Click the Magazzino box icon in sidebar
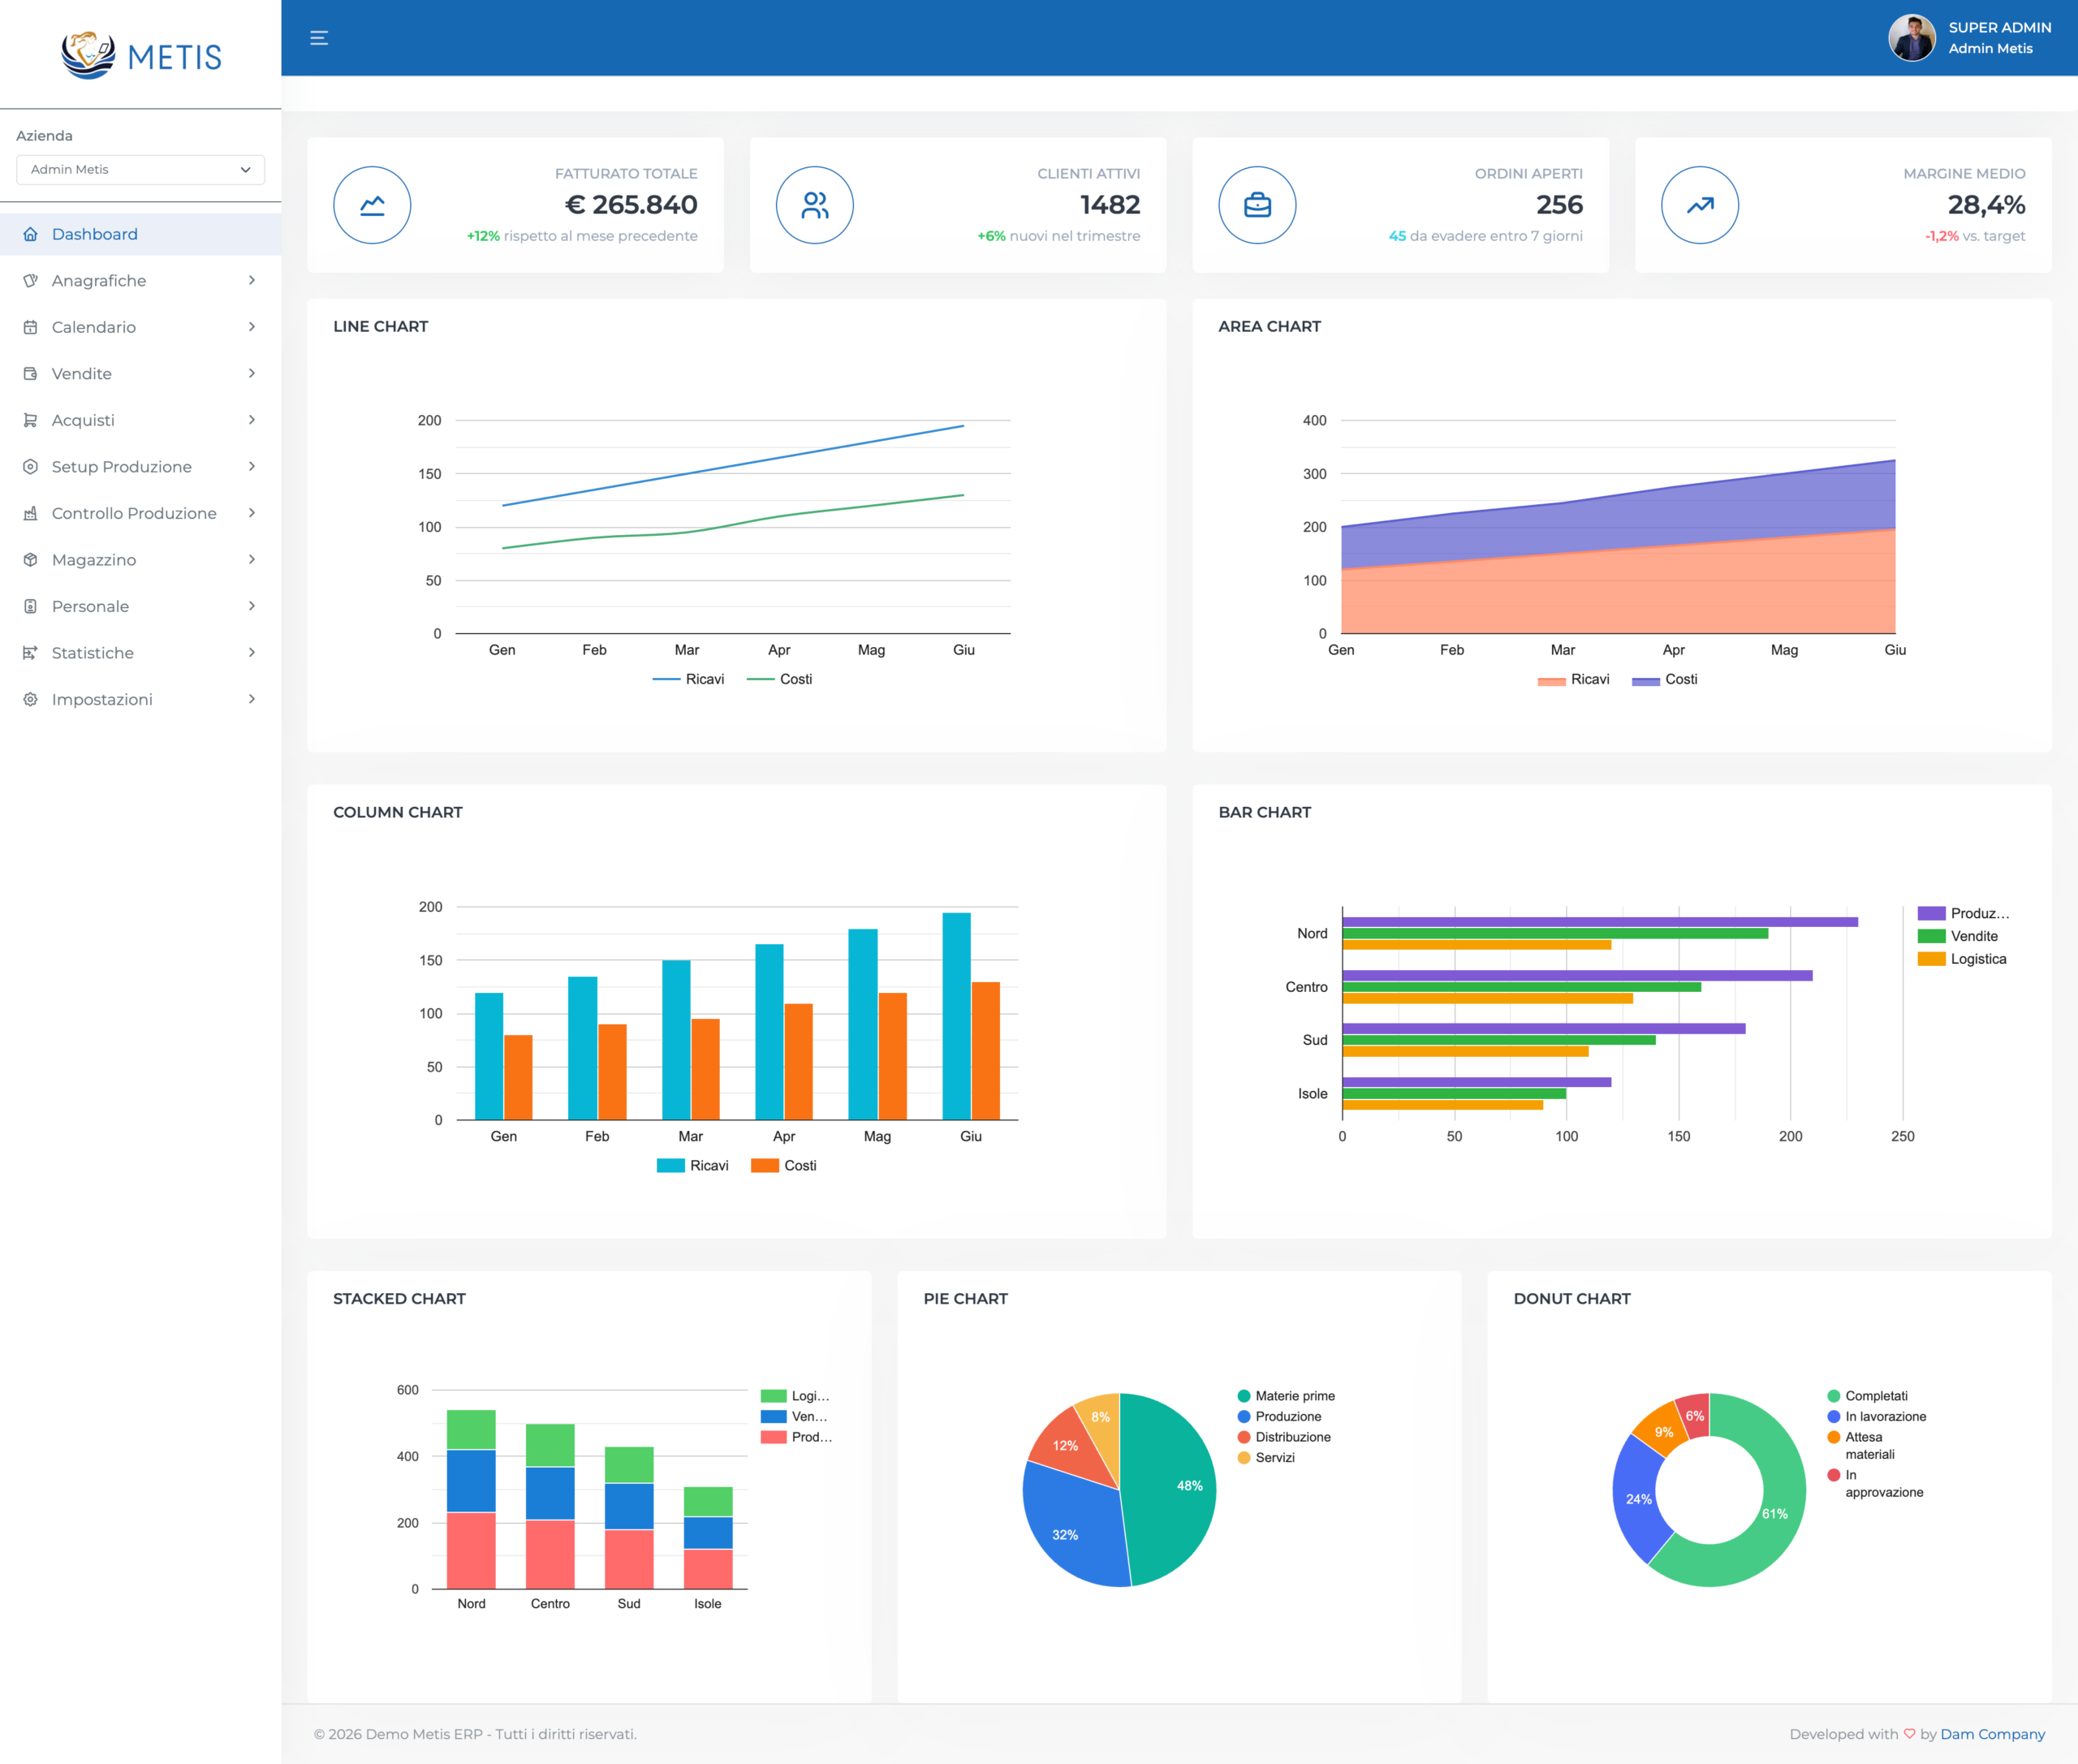Screen dimensions: 2078x1764 31,560
